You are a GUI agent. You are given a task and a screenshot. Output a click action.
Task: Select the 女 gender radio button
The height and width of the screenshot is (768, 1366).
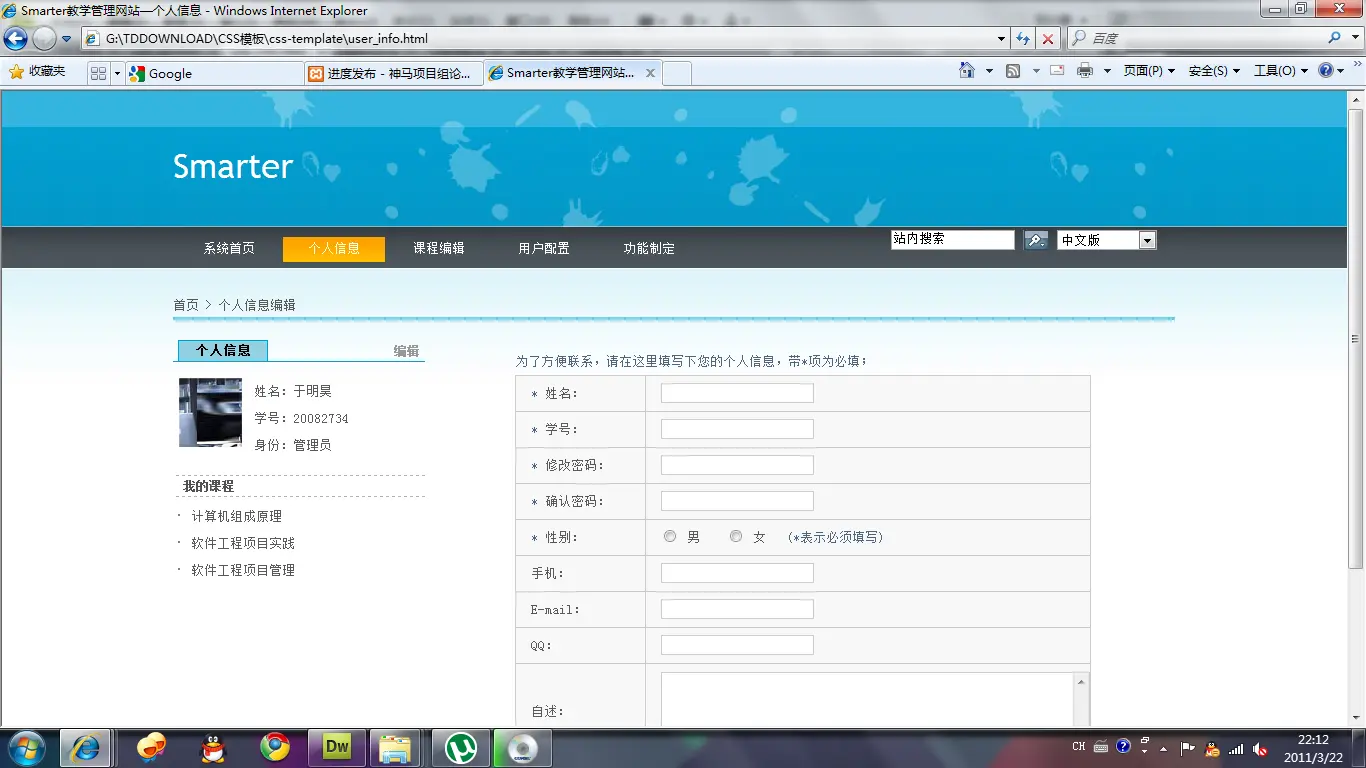736,537
